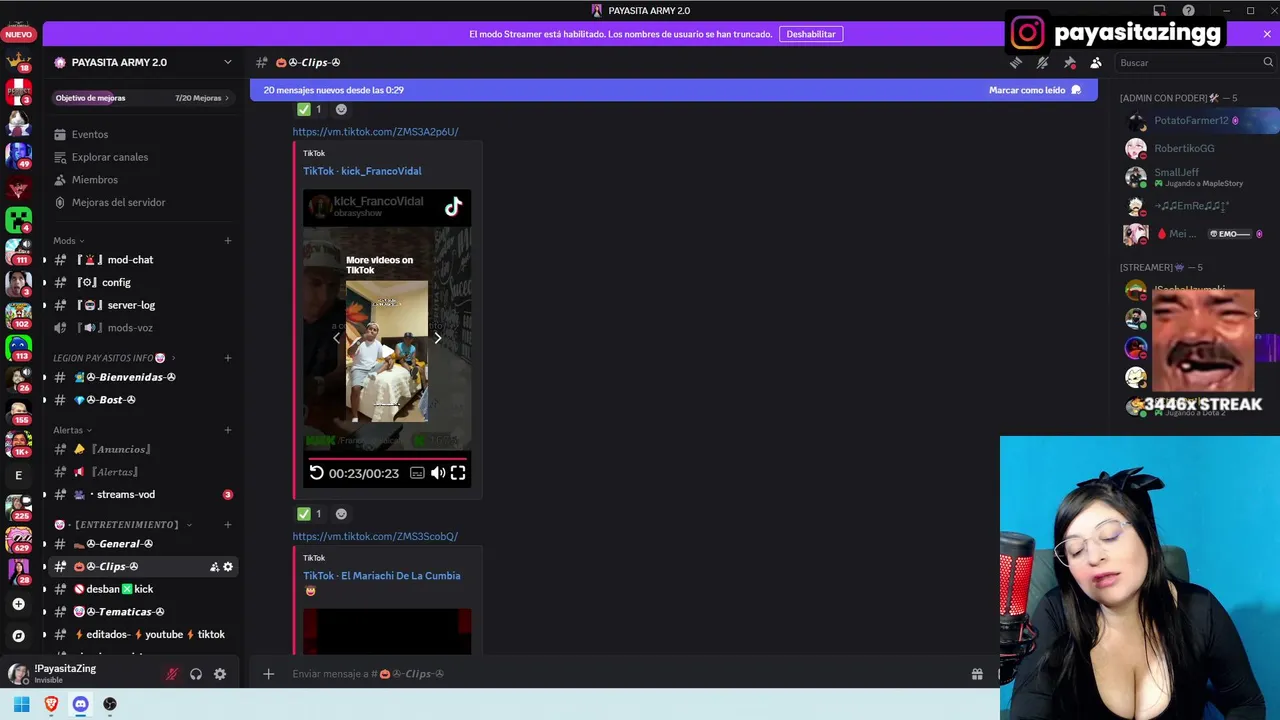Enter fullscreen on TikTok video
This screenshot has height=720, width=1280.
point(458,473)
